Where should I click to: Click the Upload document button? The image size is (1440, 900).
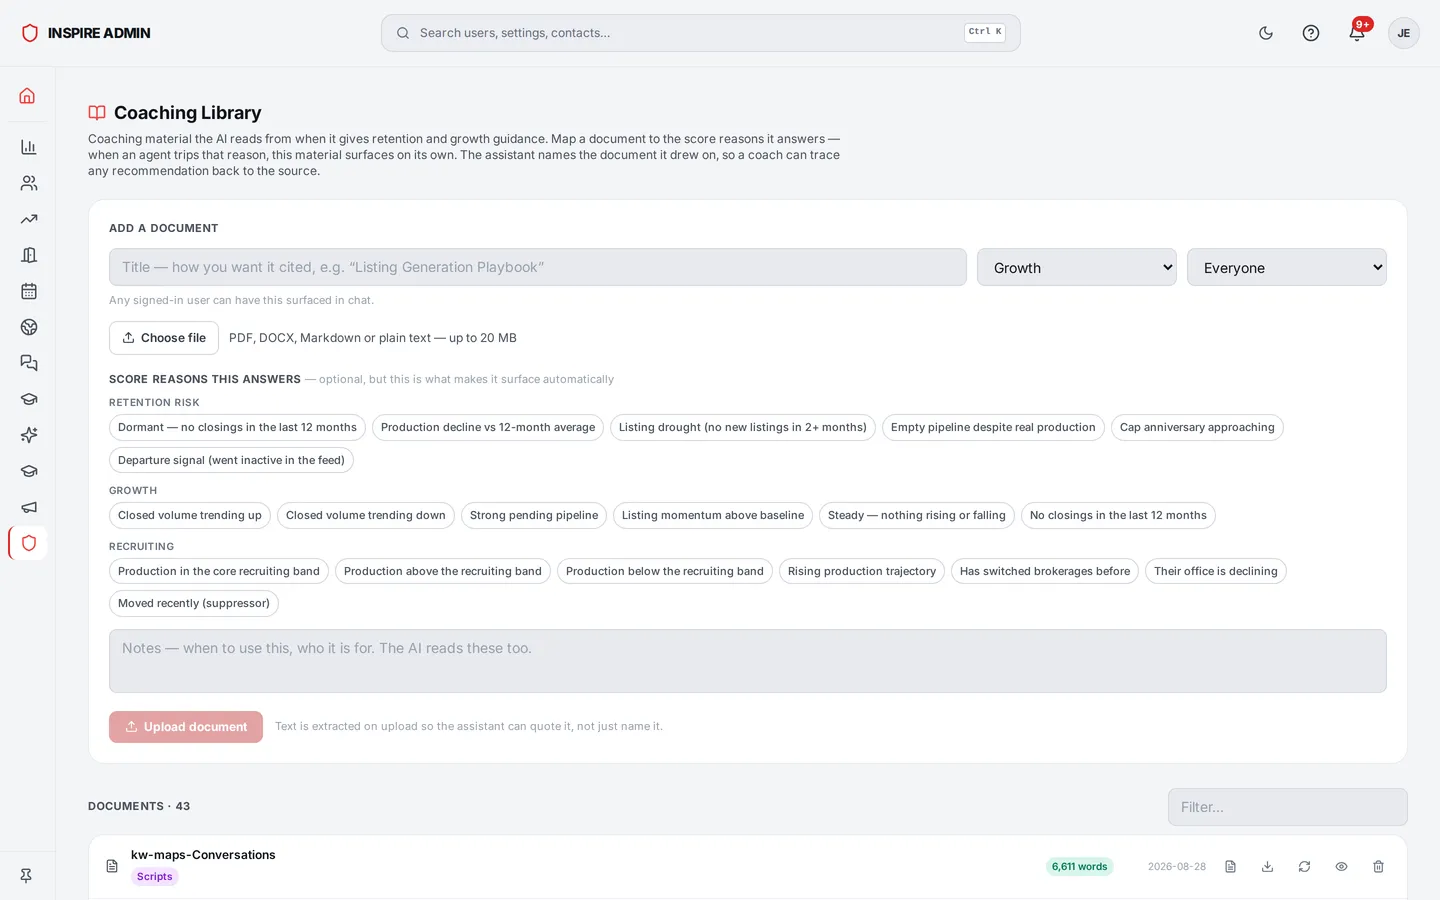186,727
